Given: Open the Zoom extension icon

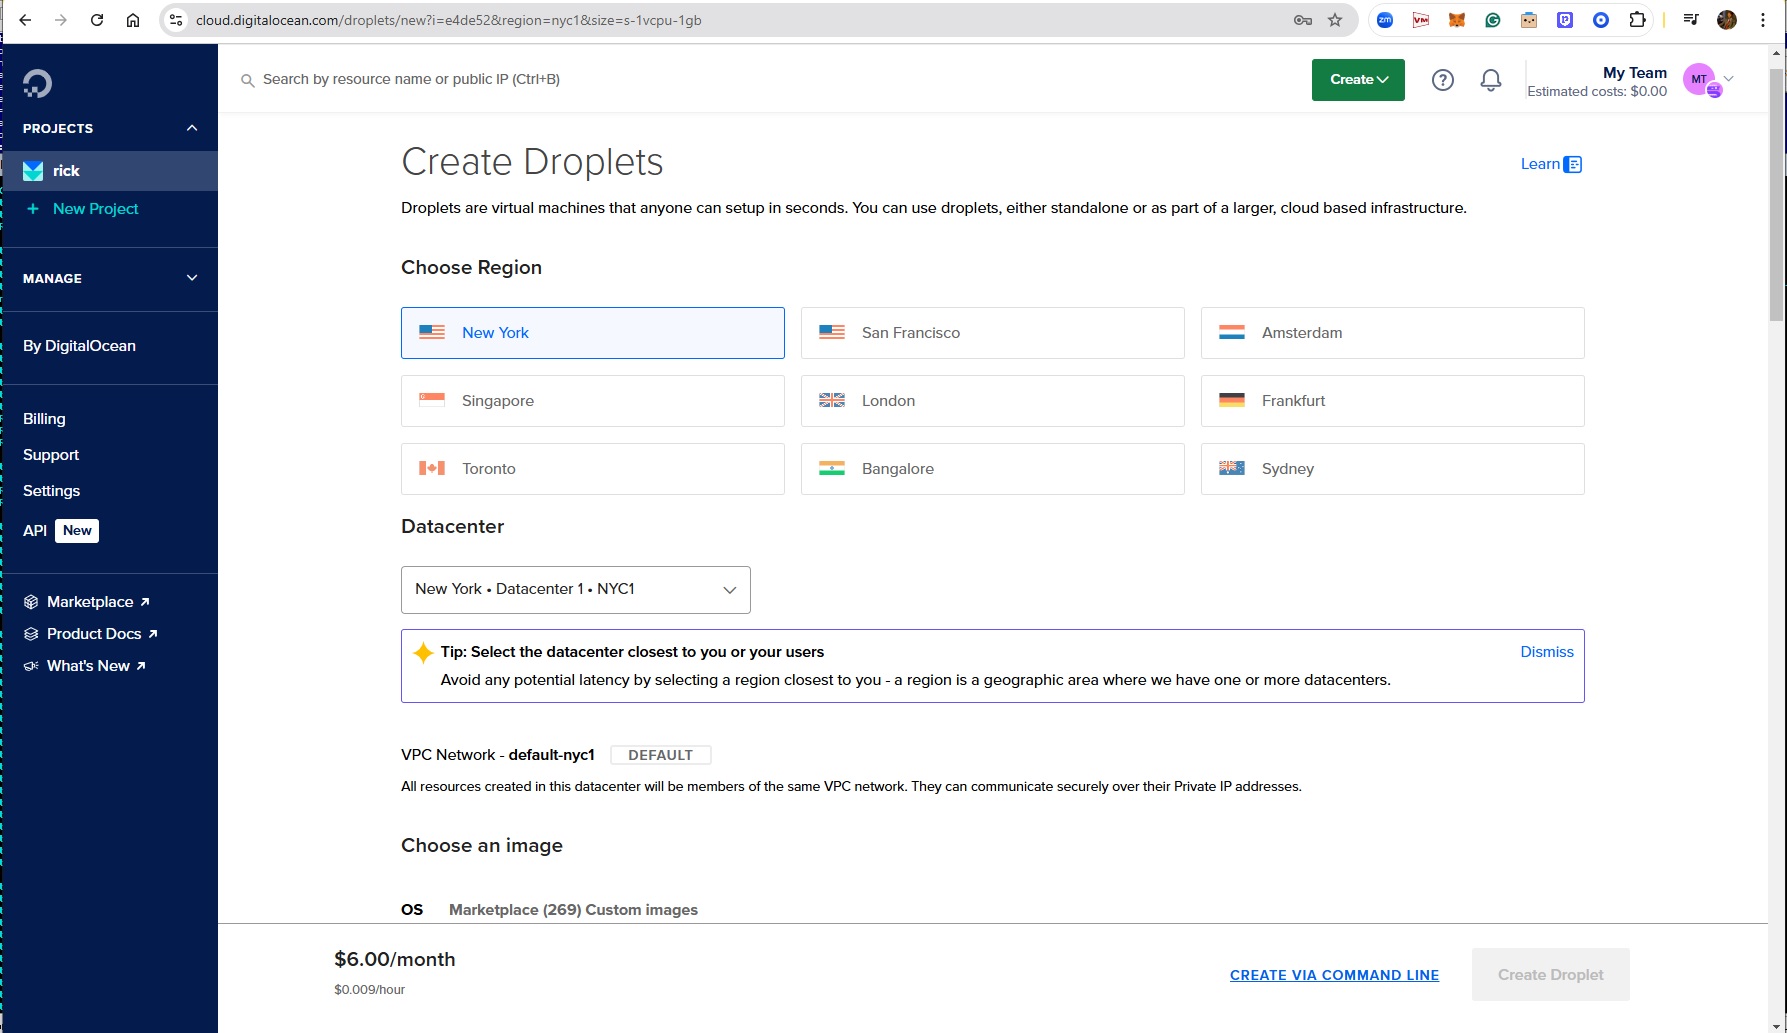Looking at the screenshot, I should [1385, 20].
